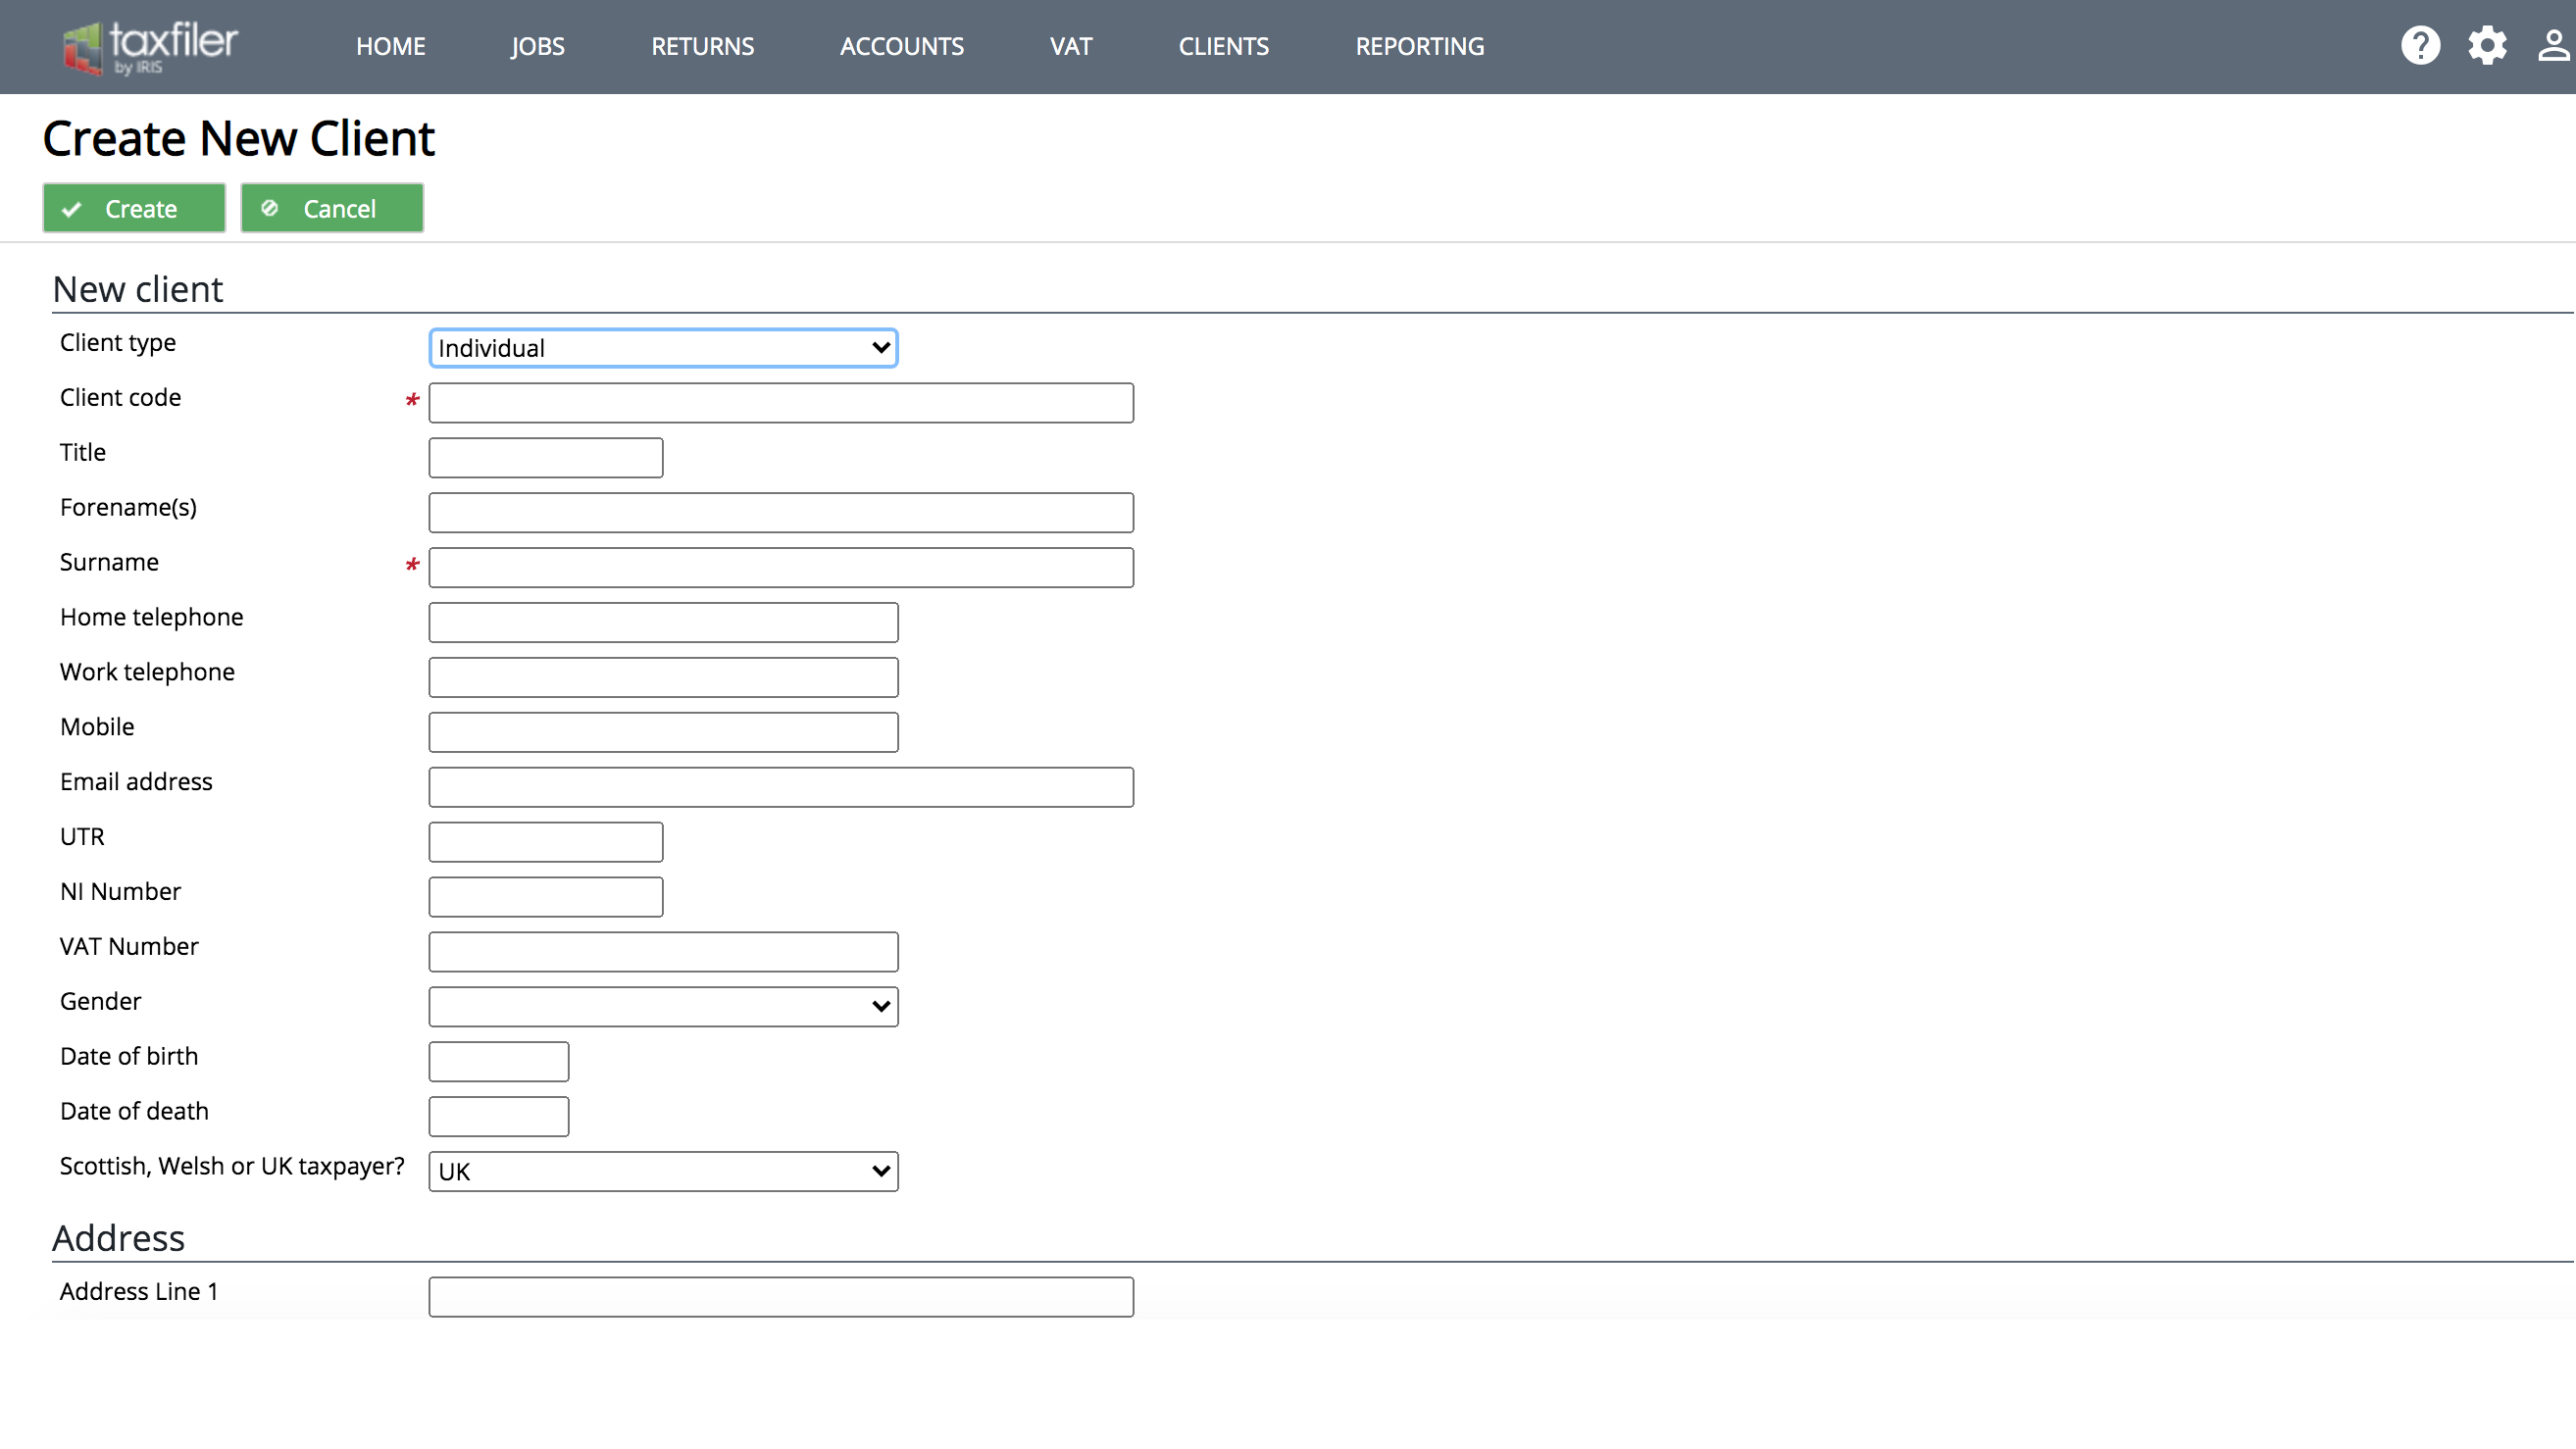Focus the VAT Number field
This screenshot has height=1449, width=2576.
[663, 952]
